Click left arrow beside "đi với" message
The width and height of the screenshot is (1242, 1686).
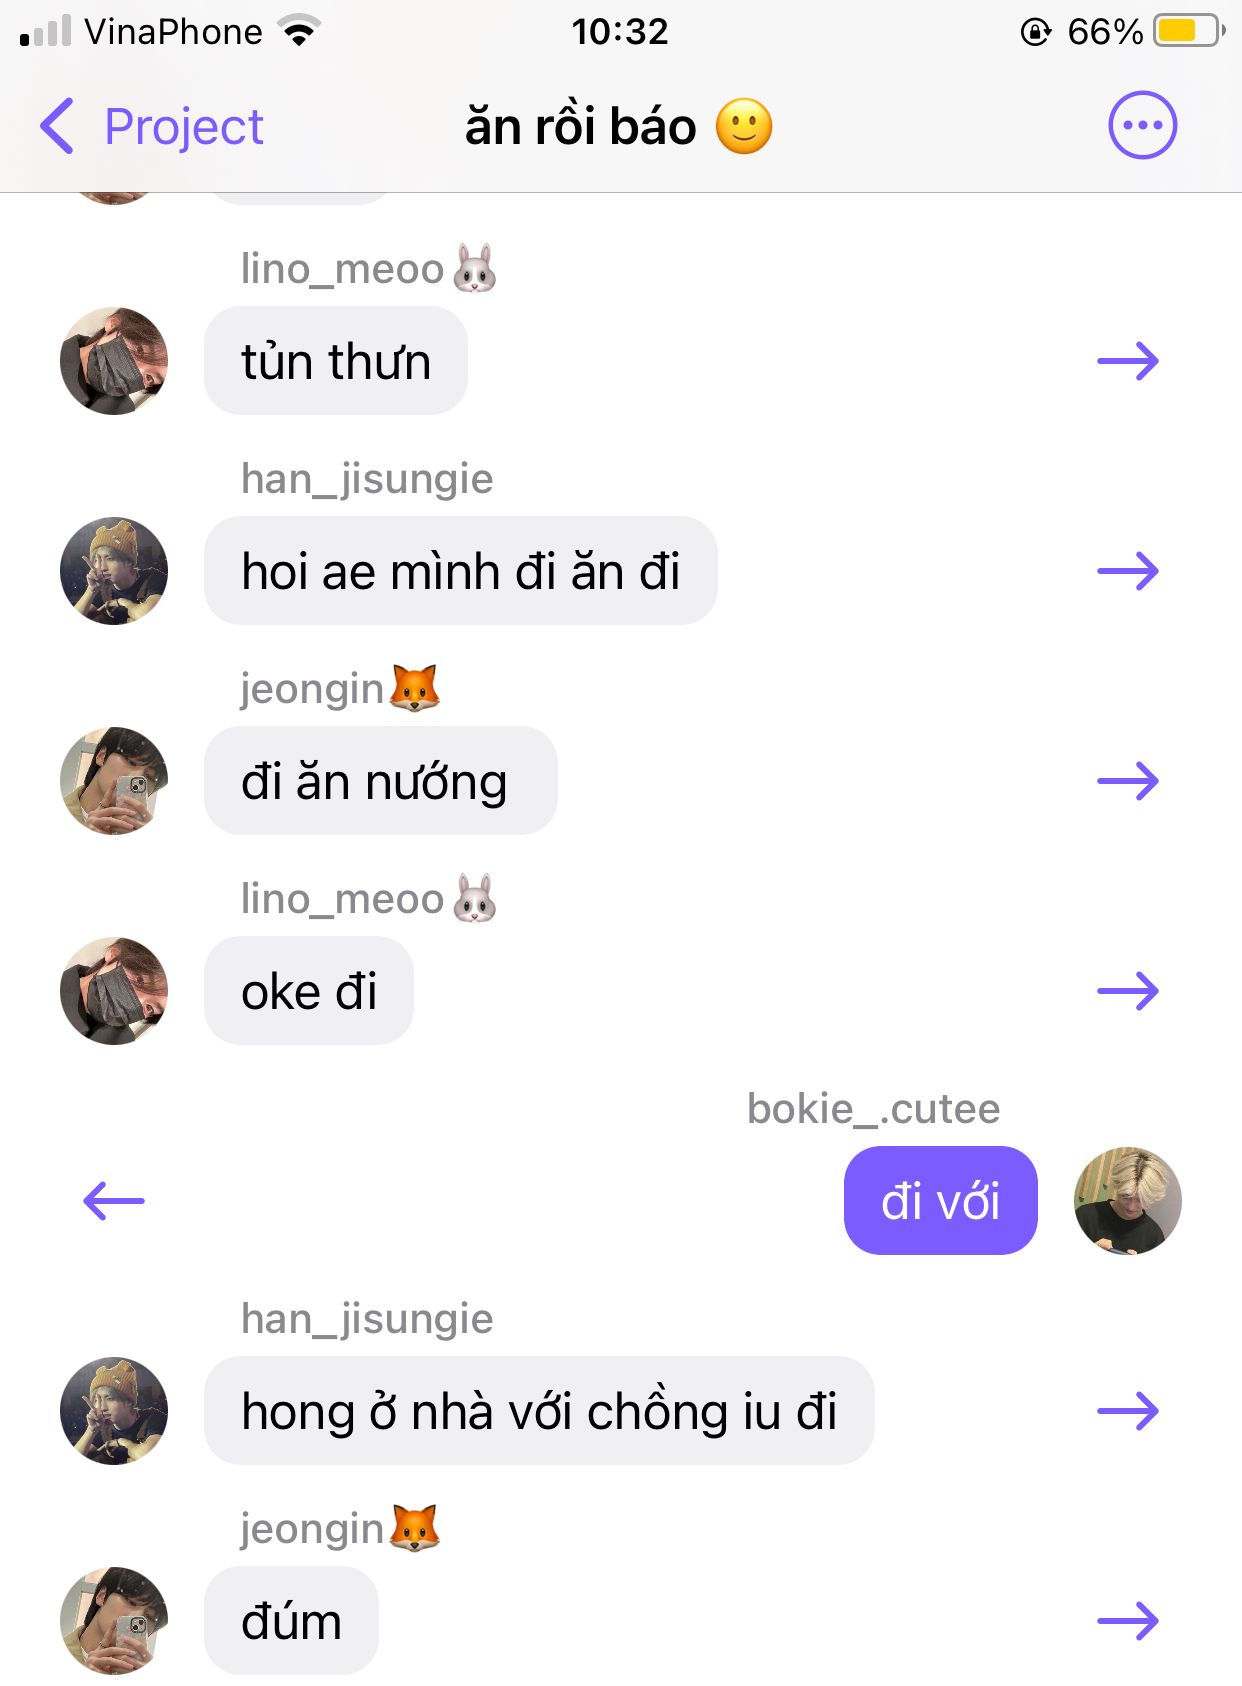pyautogui.click(x=114, y=1201)
